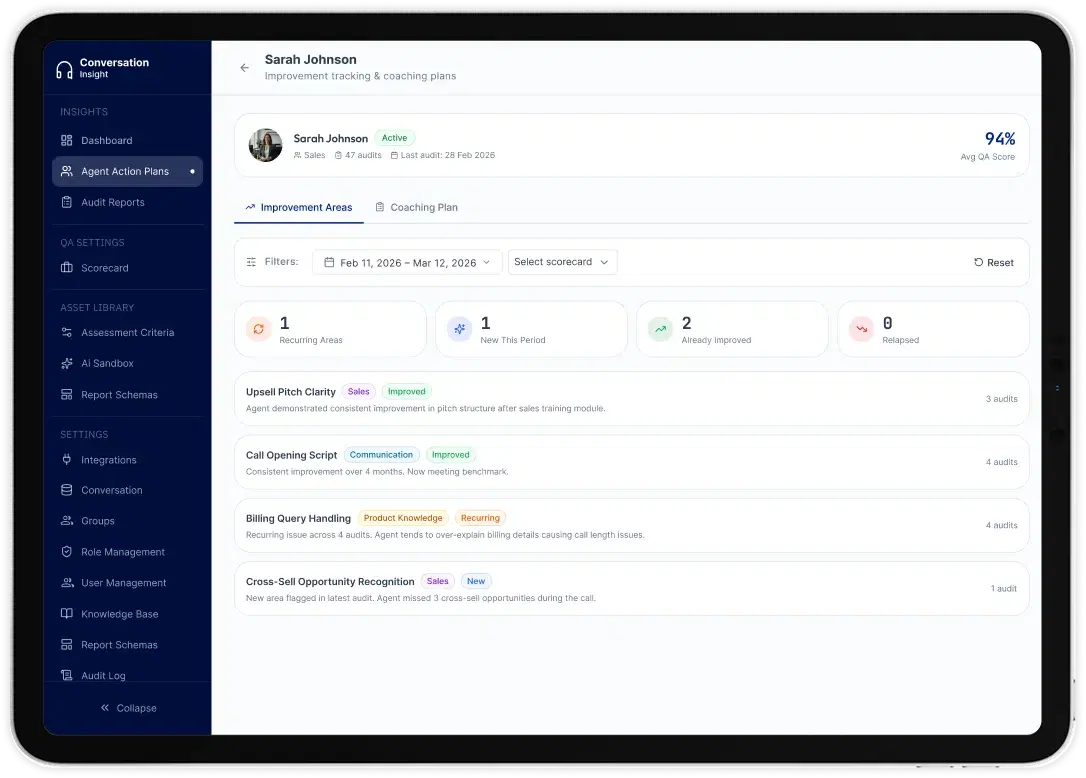
Task: Click the Knowledge Base book icon
Action: 66,613
